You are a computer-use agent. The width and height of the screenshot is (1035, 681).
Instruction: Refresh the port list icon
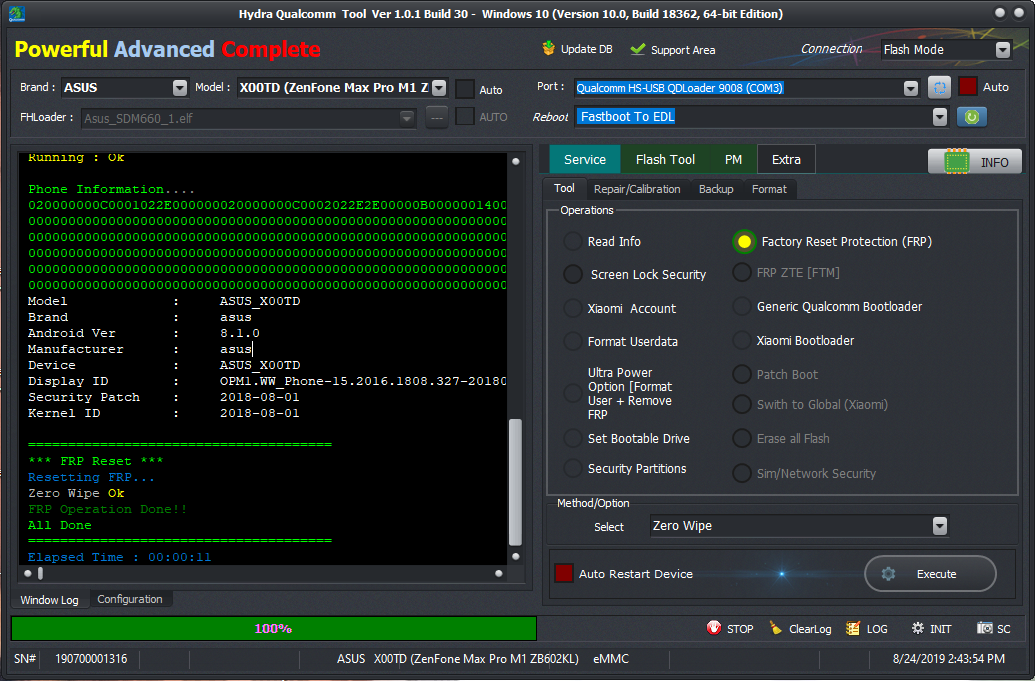click(x=939, y=87)
